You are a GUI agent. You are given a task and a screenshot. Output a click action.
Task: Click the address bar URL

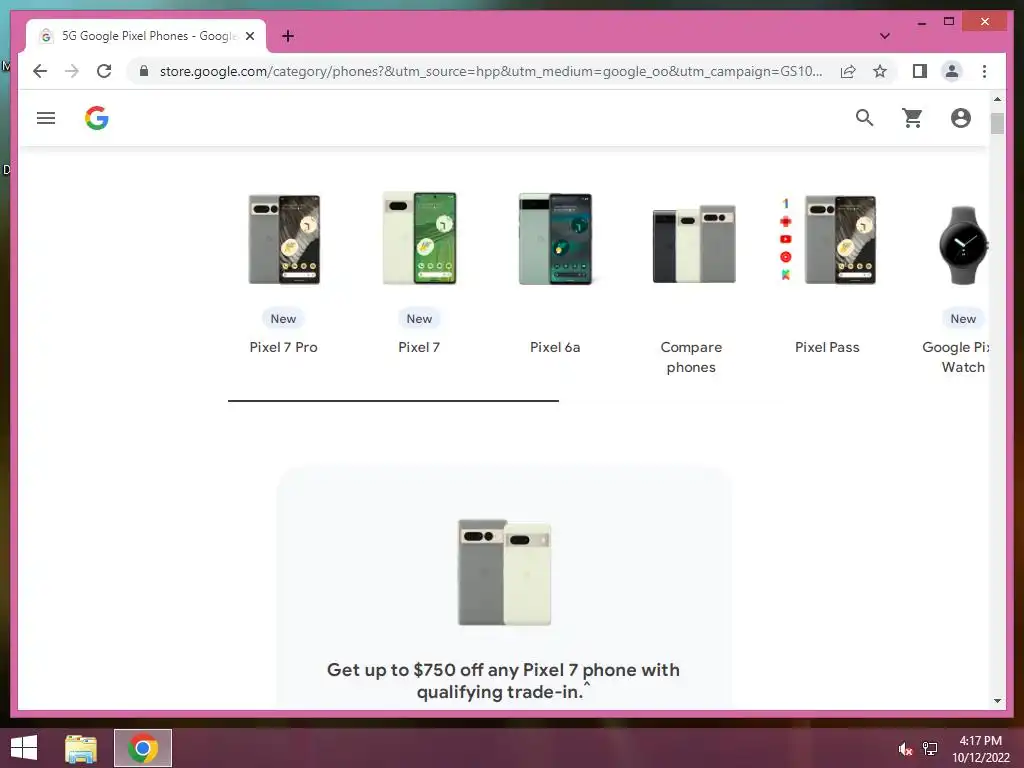coord(490,71)
